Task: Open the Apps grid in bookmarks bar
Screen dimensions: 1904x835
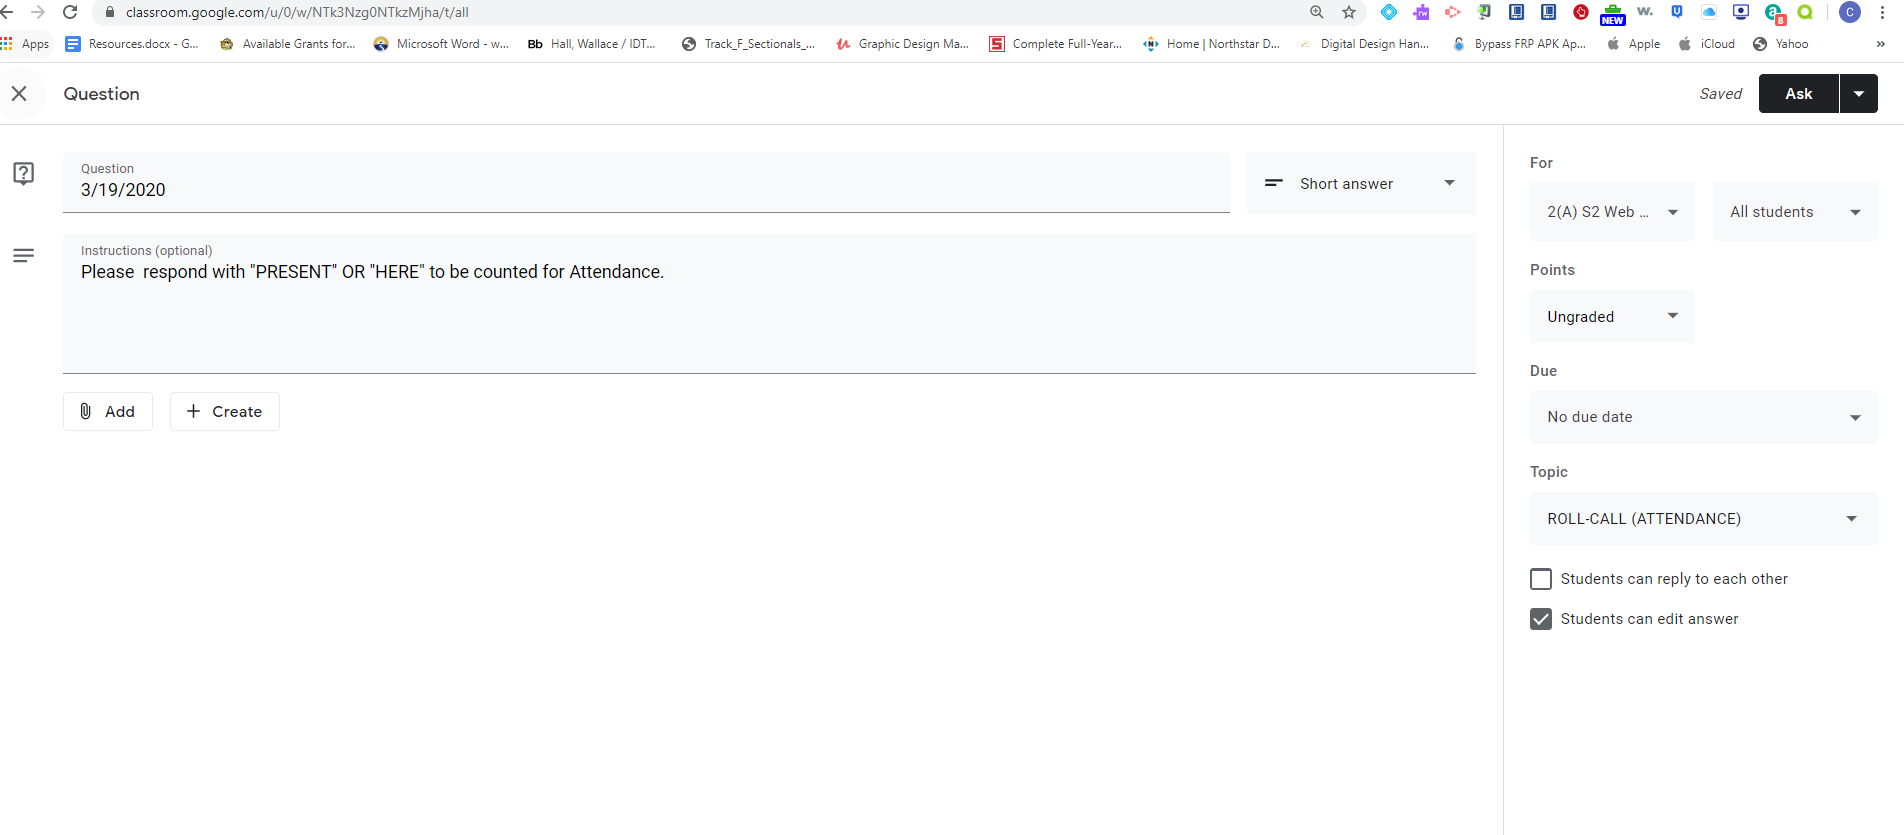Action: [x=25, y=44]
